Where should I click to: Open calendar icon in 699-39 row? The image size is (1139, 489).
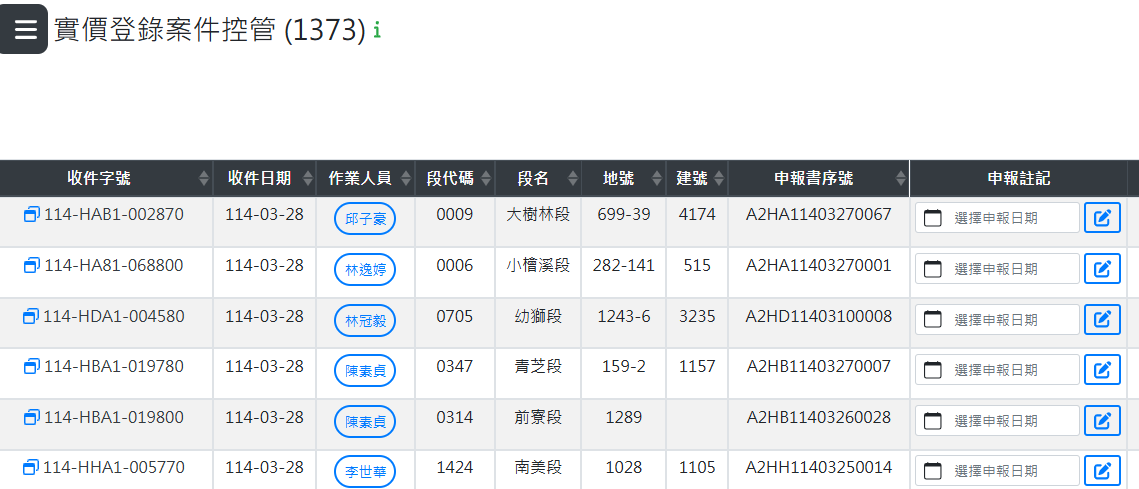tap(933, 218)
